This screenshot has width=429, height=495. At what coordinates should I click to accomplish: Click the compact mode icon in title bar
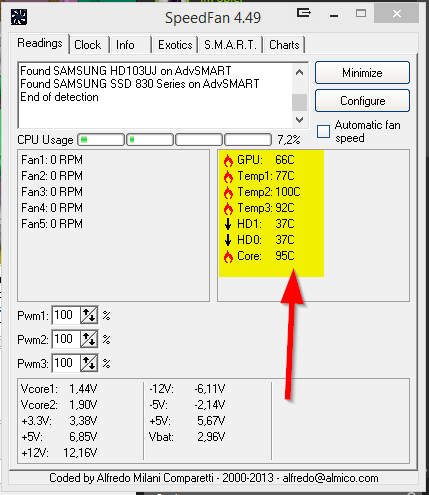pos(303,13)
